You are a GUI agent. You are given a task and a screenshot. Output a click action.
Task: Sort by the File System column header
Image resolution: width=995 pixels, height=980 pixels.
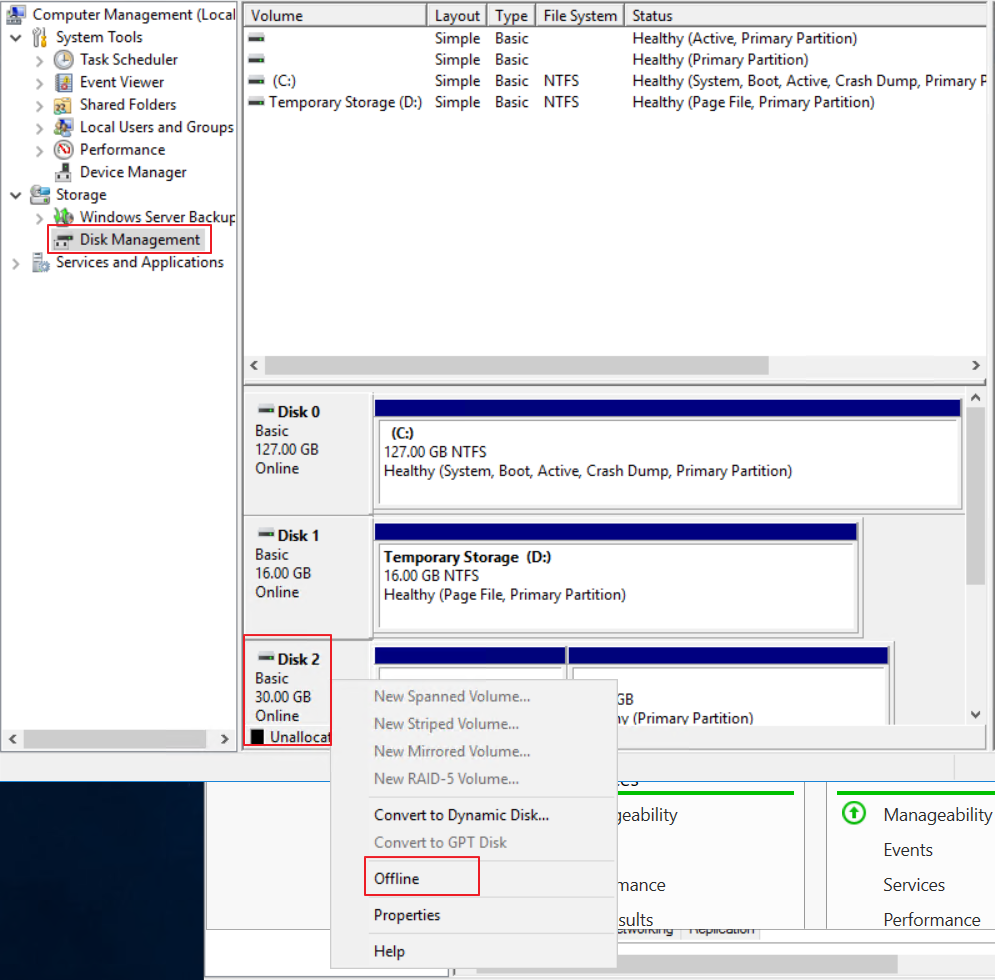(x=579, y=16)
